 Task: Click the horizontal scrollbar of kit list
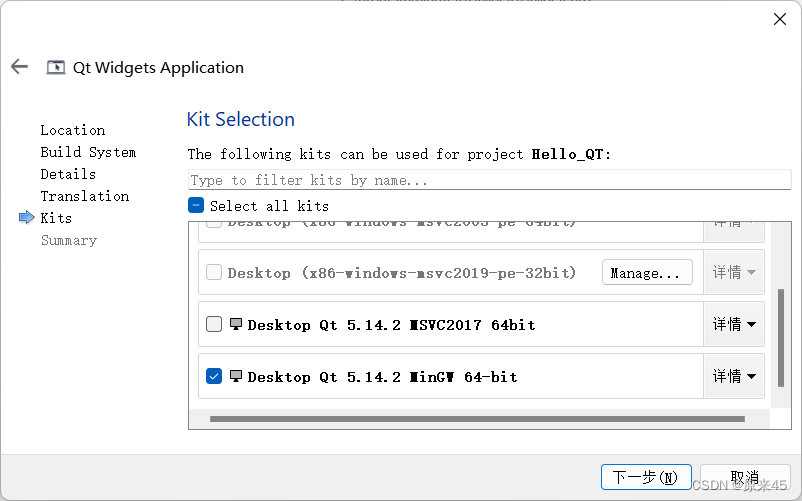(x=477, y=419)
